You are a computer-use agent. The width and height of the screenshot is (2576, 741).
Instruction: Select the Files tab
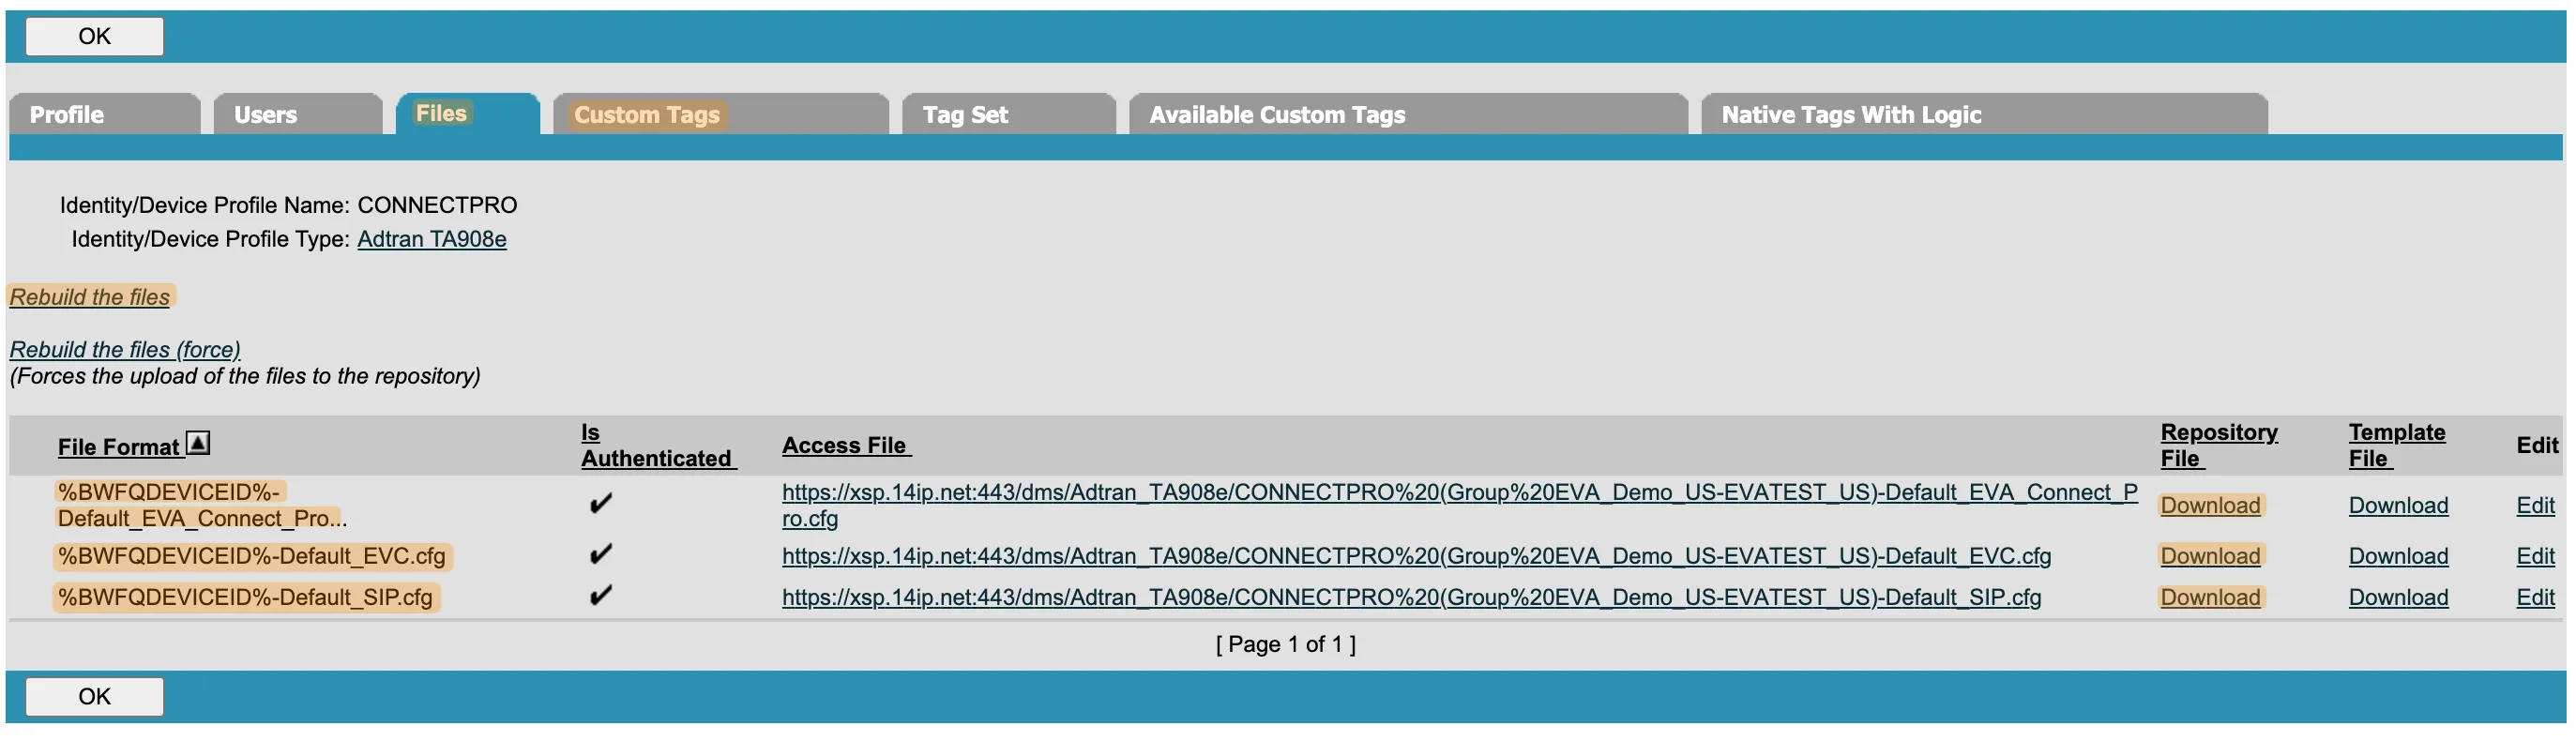(468, 114)
